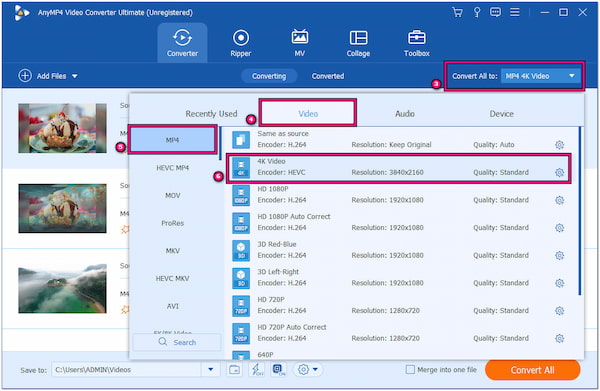Open the shopping cart purchase icon

457,12
